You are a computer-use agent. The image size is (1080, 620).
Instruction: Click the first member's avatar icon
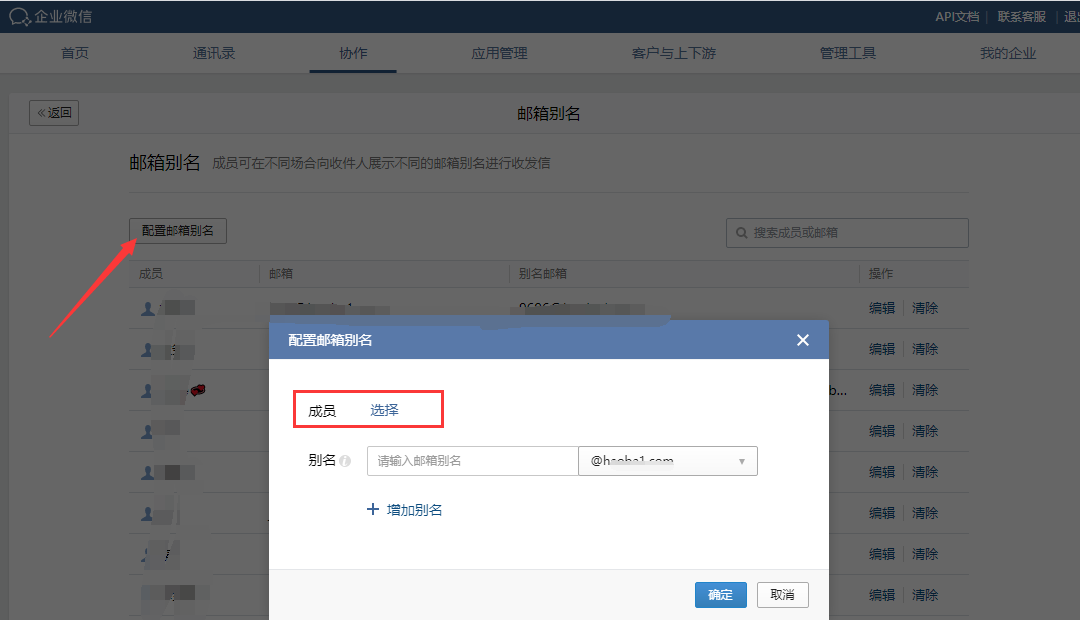pyautogui.click(x=147, y=308)
